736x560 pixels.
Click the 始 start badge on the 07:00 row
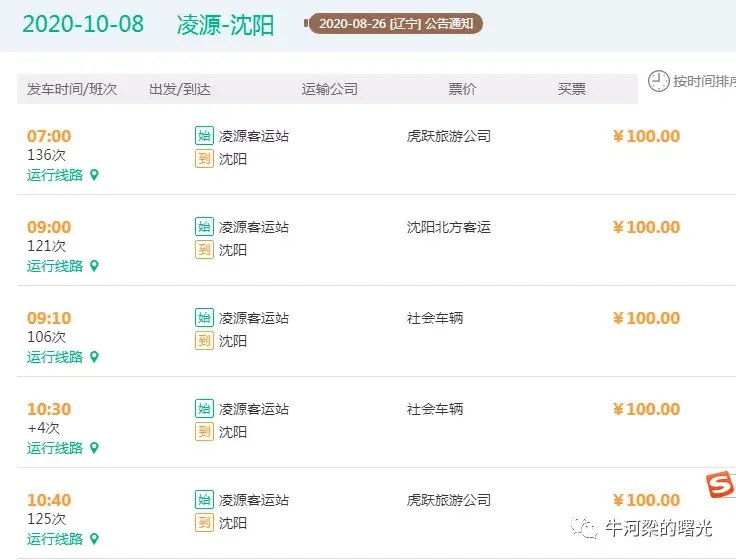[204, 136]
